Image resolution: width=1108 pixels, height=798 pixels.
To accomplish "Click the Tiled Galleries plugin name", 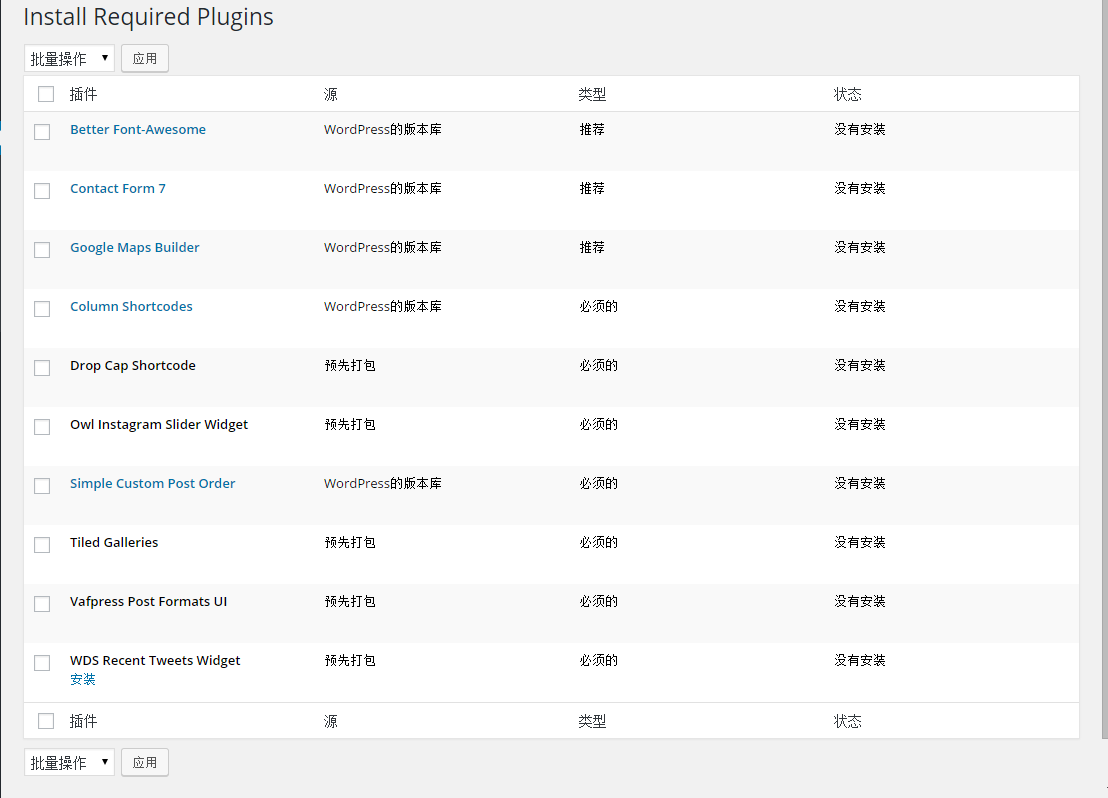I will 114,542.
